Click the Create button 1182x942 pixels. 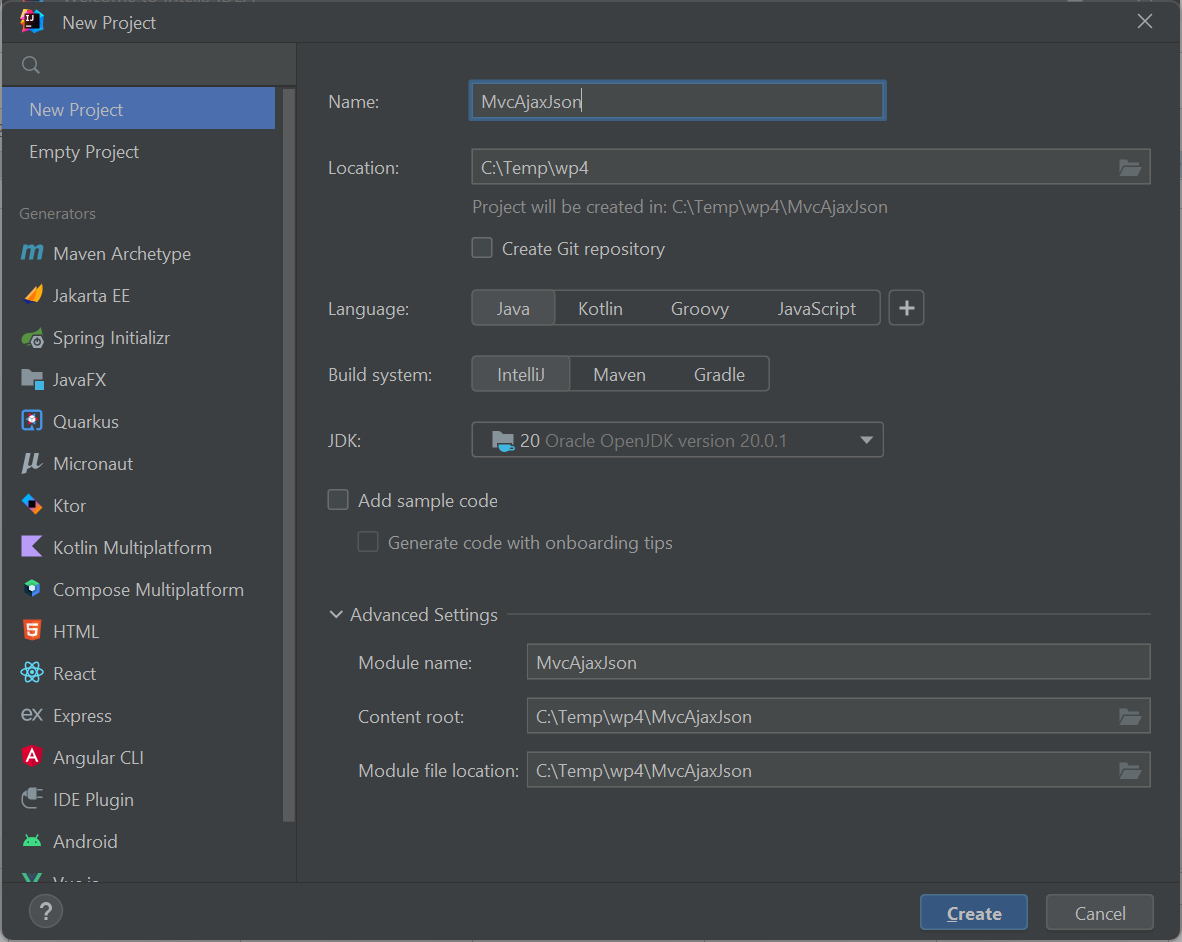pyautogui.click(x=974, y=913)
